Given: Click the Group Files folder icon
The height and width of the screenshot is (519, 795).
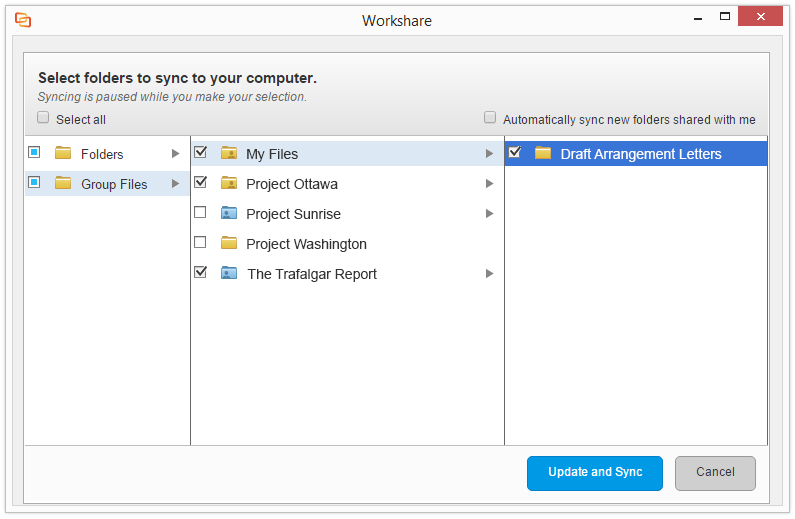Looking at the screenshot, I should coord(63,184).
